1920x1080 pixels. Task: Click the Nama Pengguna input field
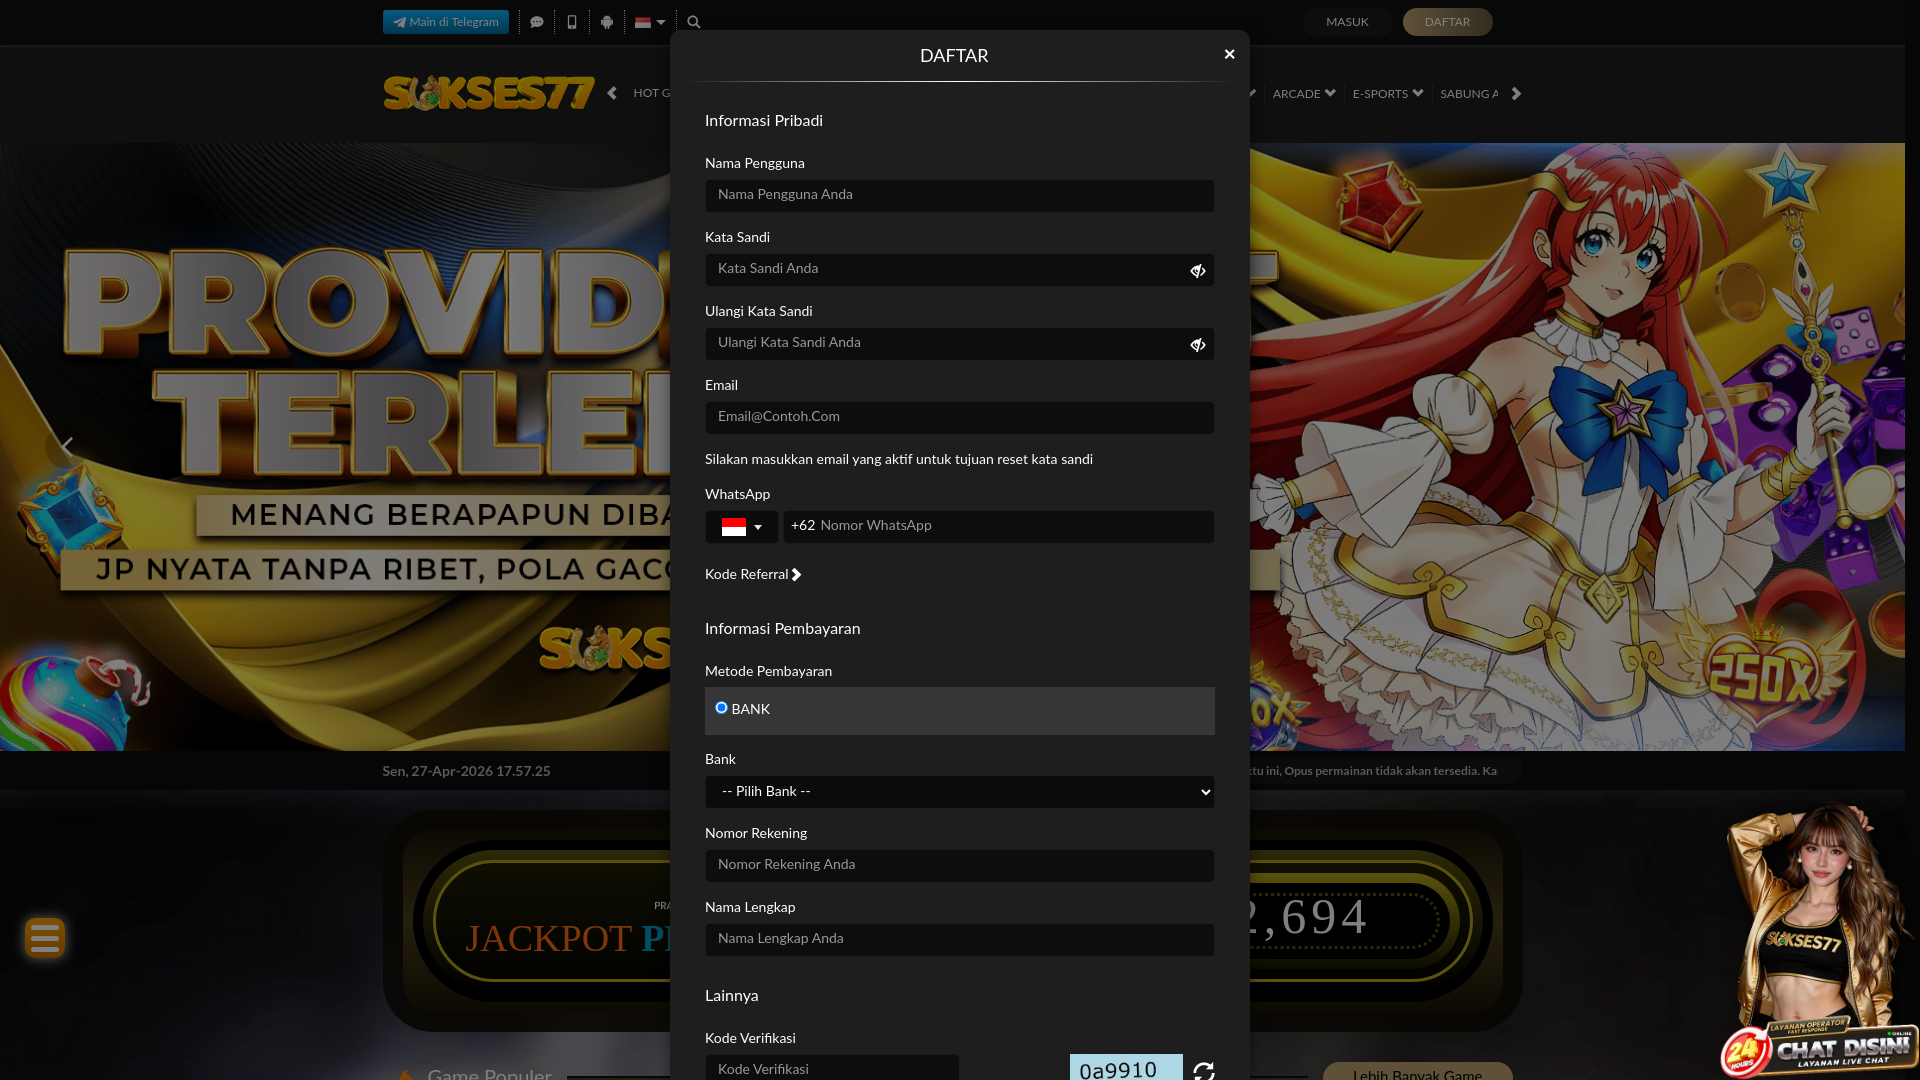(959, 196)
